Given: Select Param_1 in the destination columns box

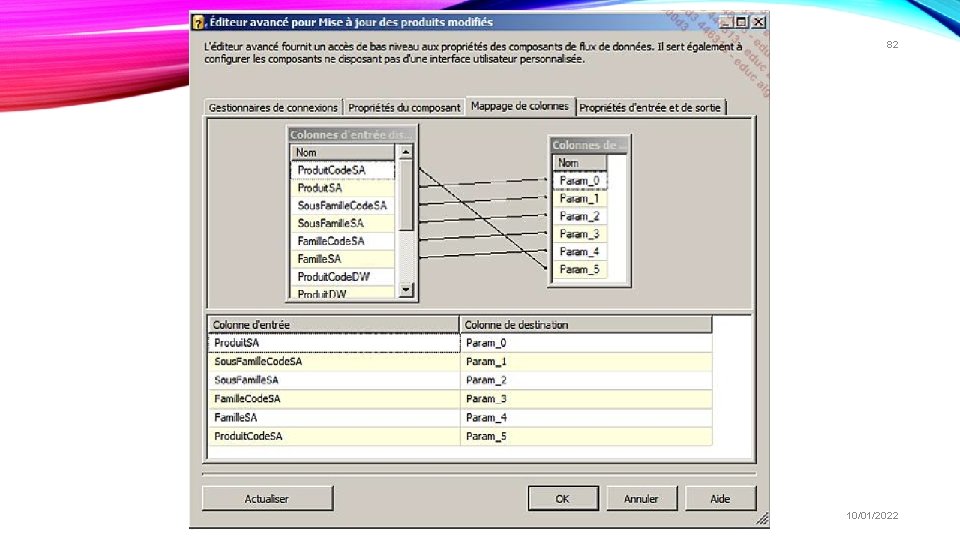Looking at the screenshot, I should tap(580, 198).
